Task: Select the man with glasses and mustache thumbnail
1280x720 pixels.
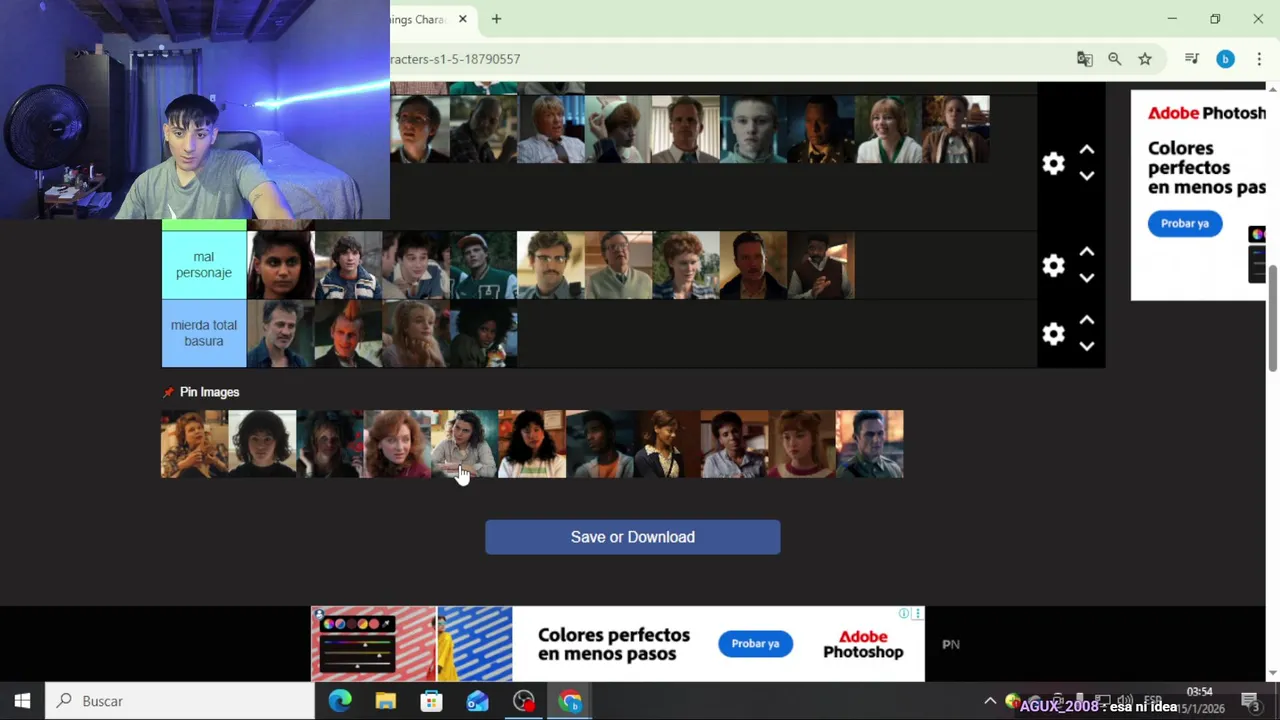Action: pyautogui.click(x=551, y=265)
